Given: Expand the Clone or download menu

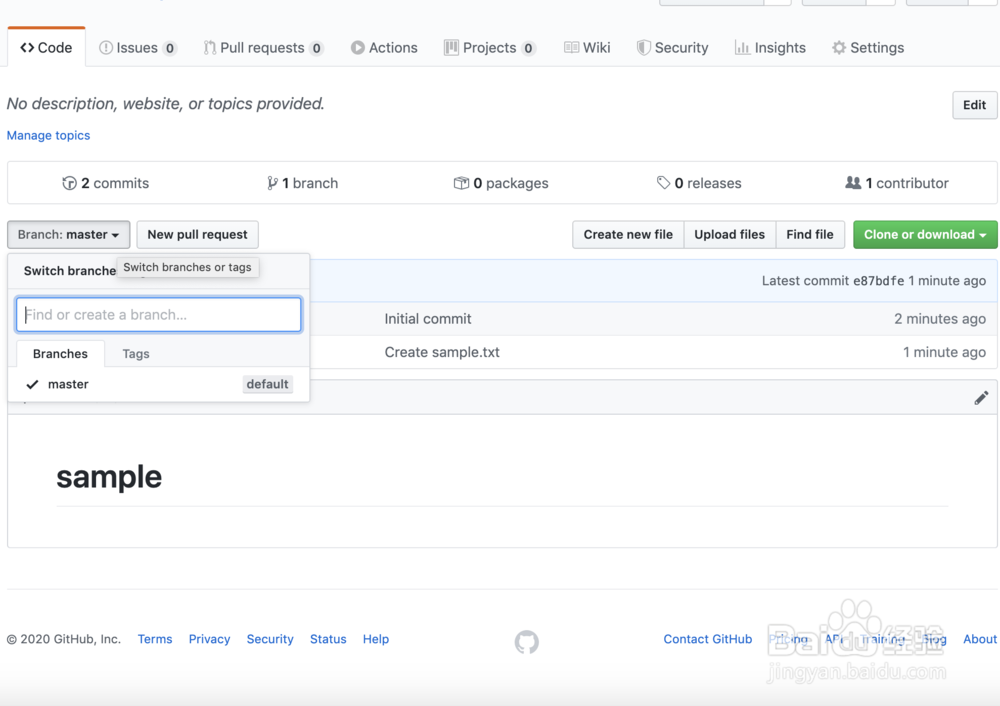Looking at the screenshot, I should pos(924,234).
